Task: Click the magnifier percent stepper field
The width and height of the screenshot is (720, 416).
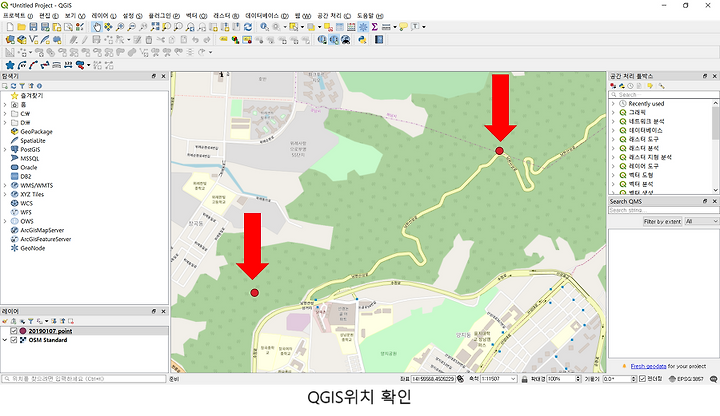Action: (x=564, y=379)
